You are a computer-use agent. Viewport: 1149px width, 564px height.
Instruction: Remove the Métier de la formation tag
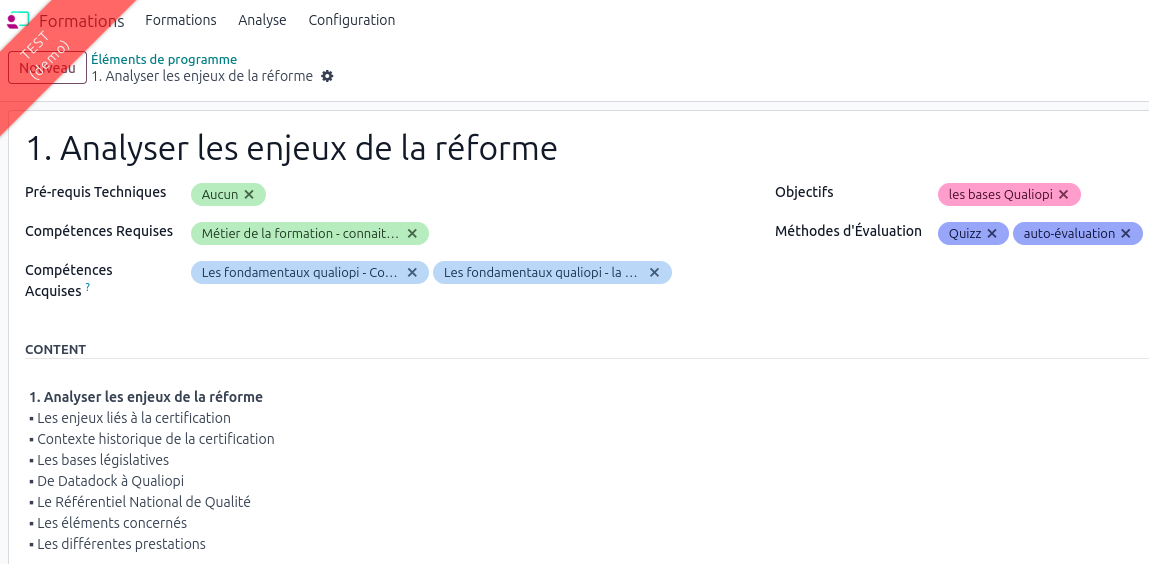coord(412,234)
